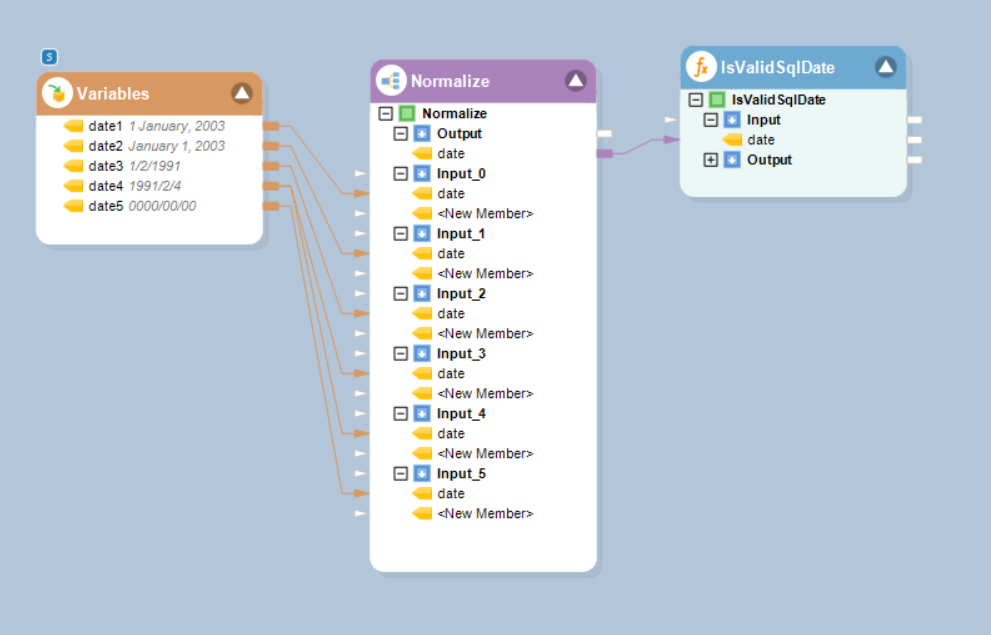Click the orange output port of date3
This screenshot has height=635, width=991.
pos(270,166)
